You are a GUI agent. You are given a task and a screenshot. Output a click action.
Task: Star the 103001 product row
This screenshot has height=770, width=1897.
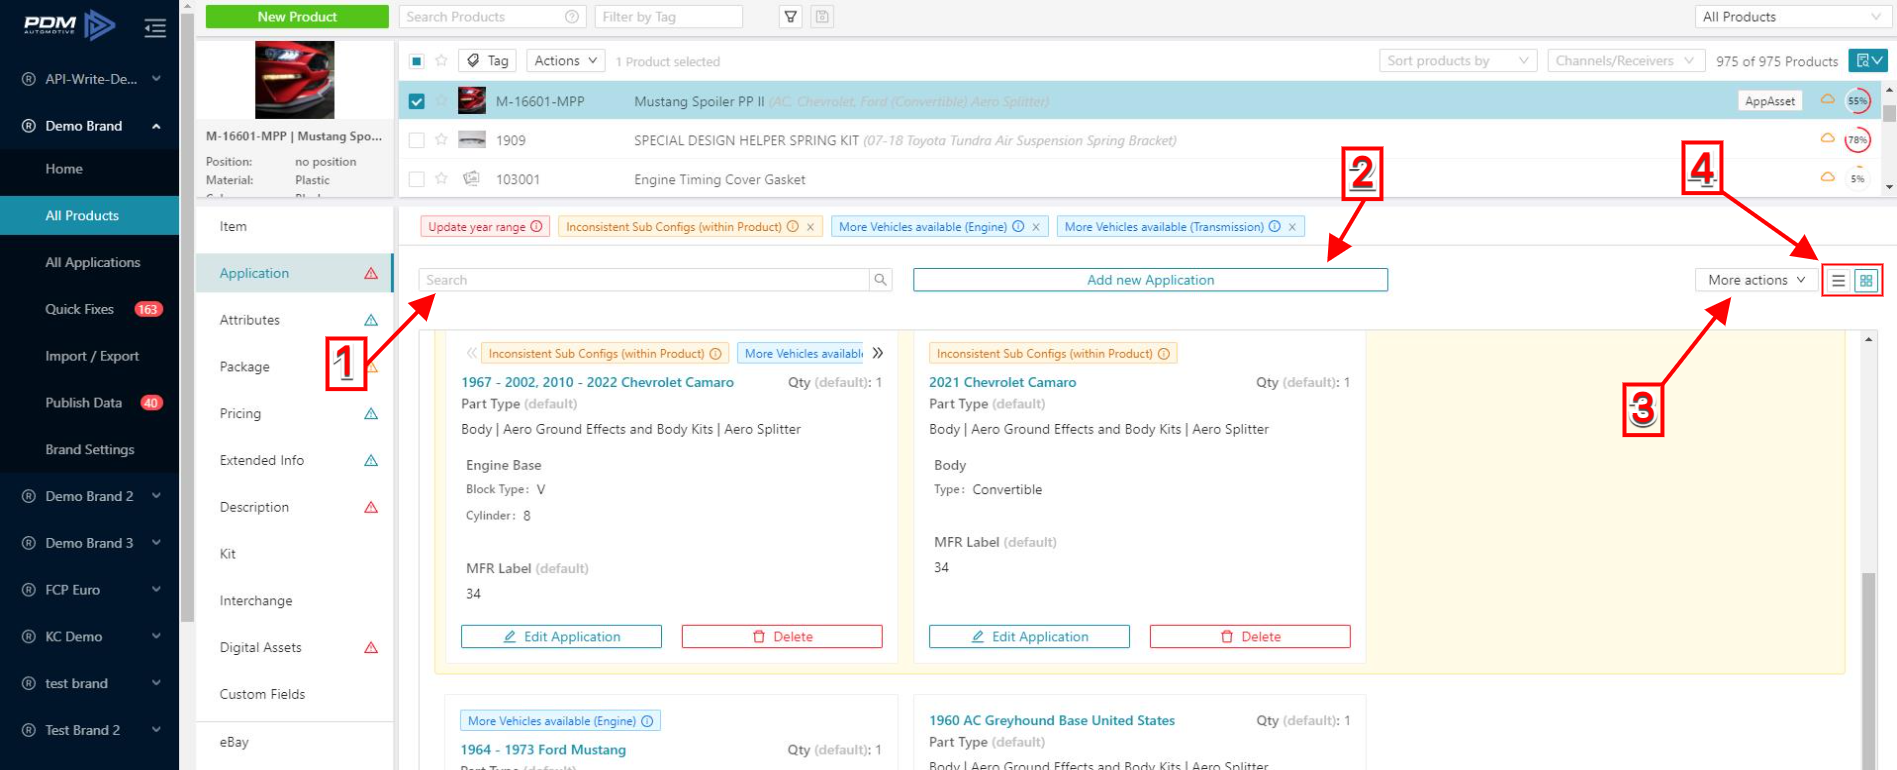pos(441,179)
